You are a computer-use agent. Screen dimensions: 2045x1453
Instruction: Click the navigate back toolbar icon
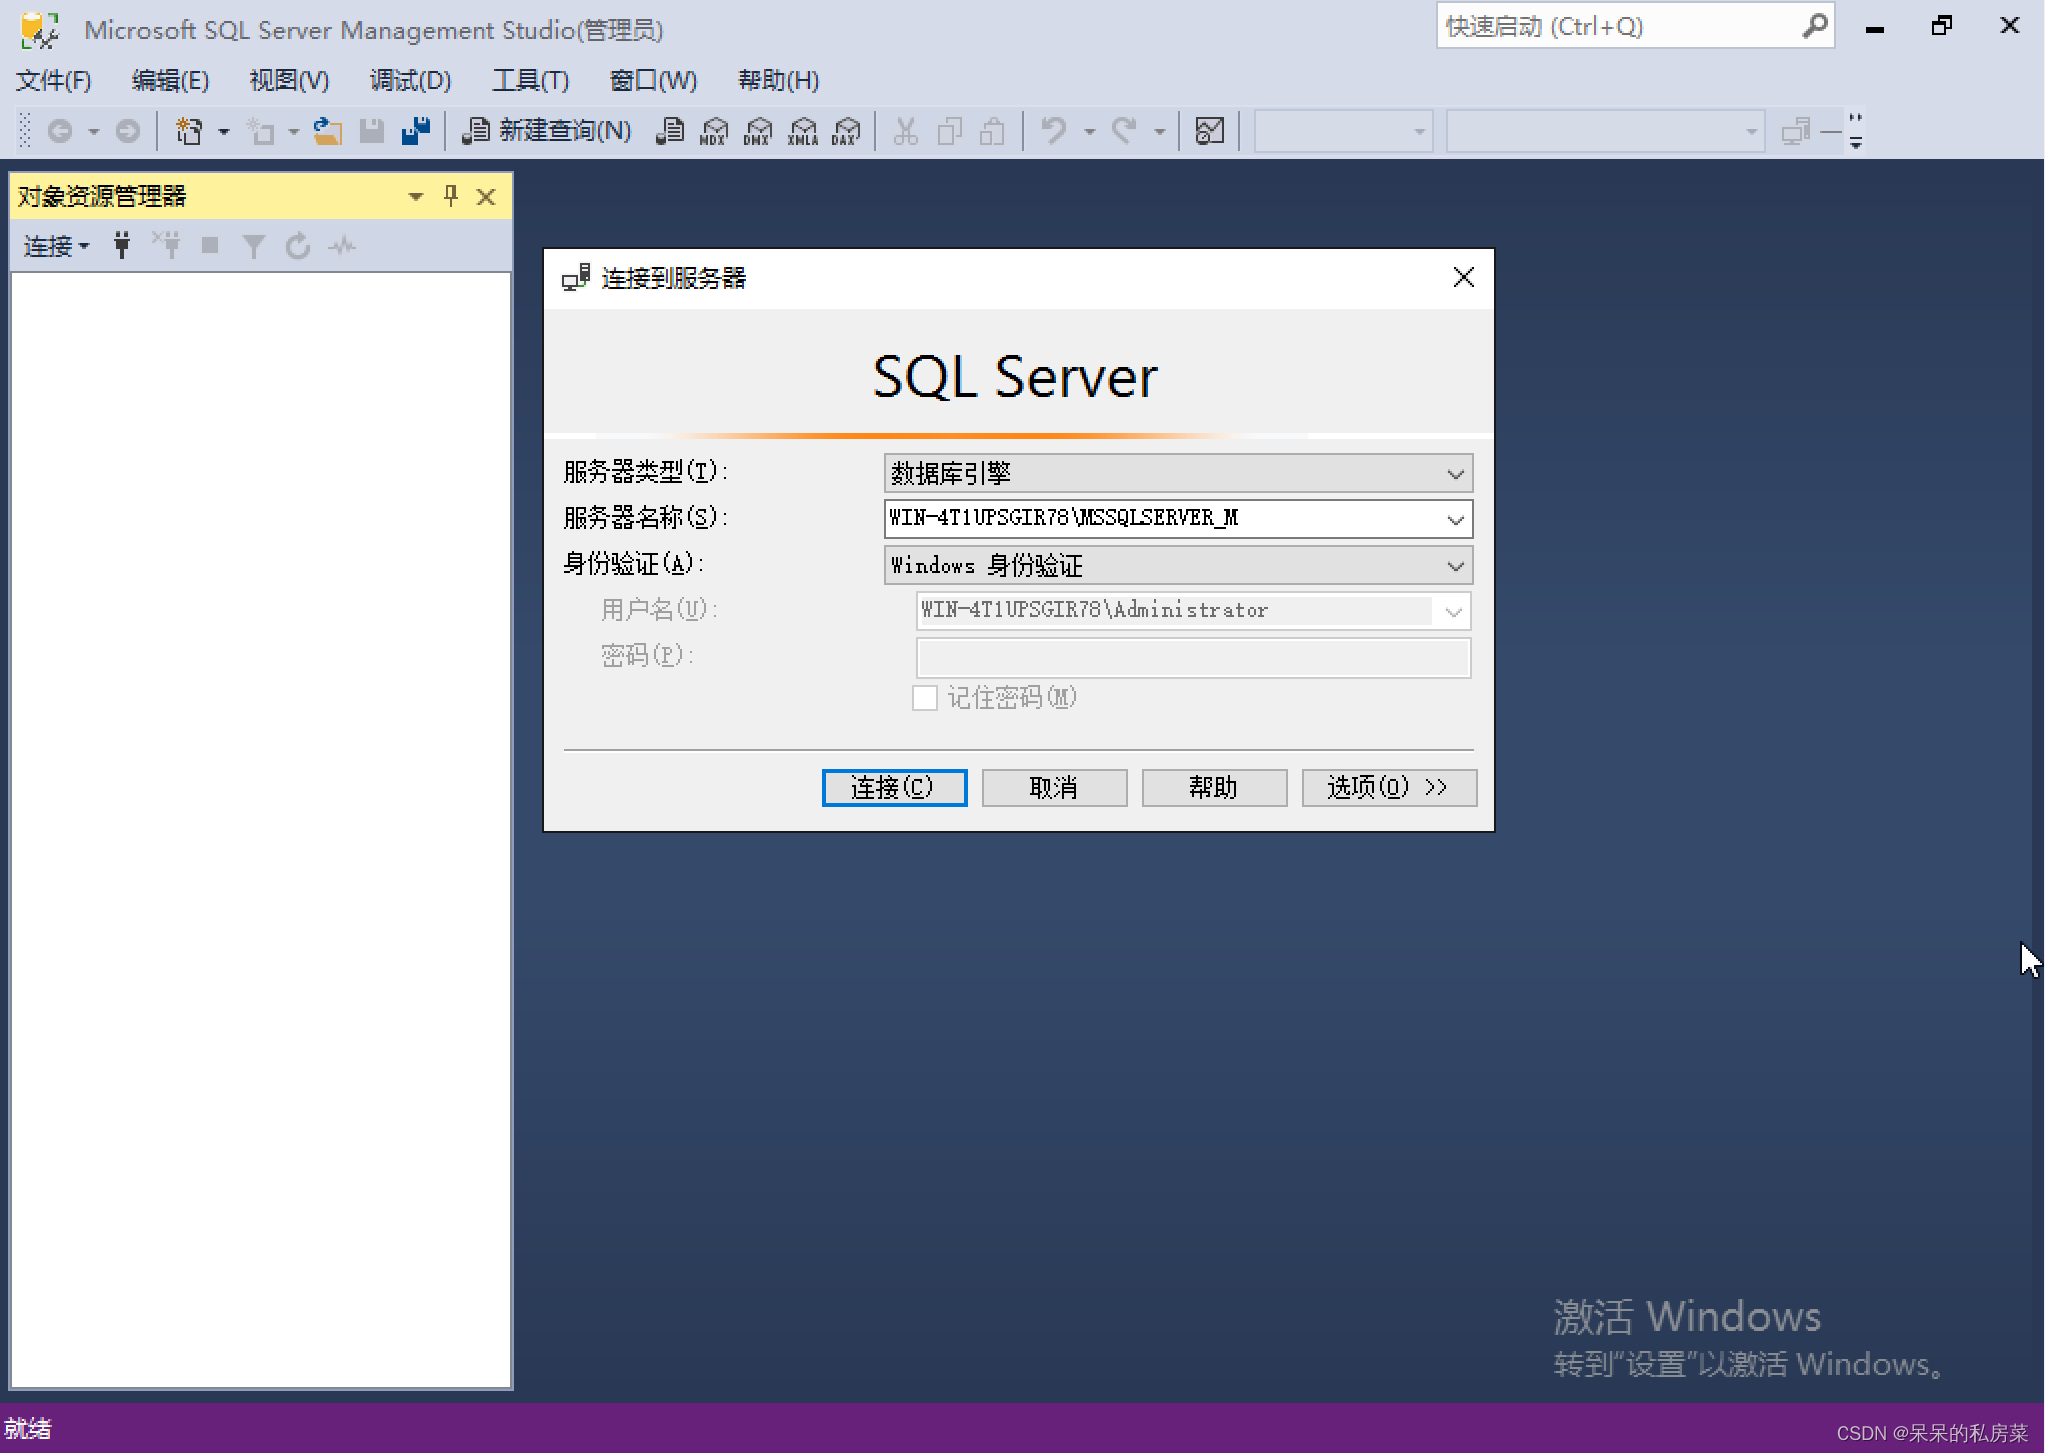click(x=60, y=131)
